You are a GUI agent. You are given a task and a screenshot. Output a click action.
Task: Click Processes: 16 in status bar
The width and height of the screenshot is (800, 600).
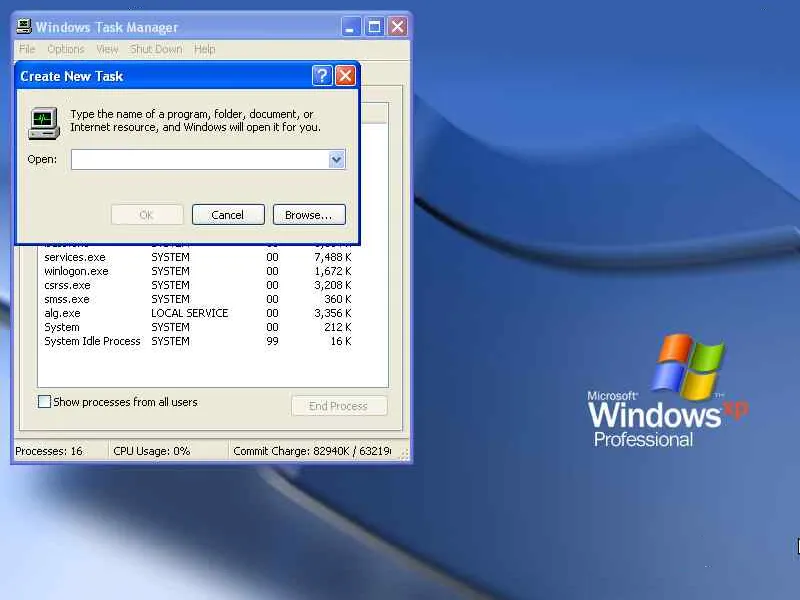(49, 452)
